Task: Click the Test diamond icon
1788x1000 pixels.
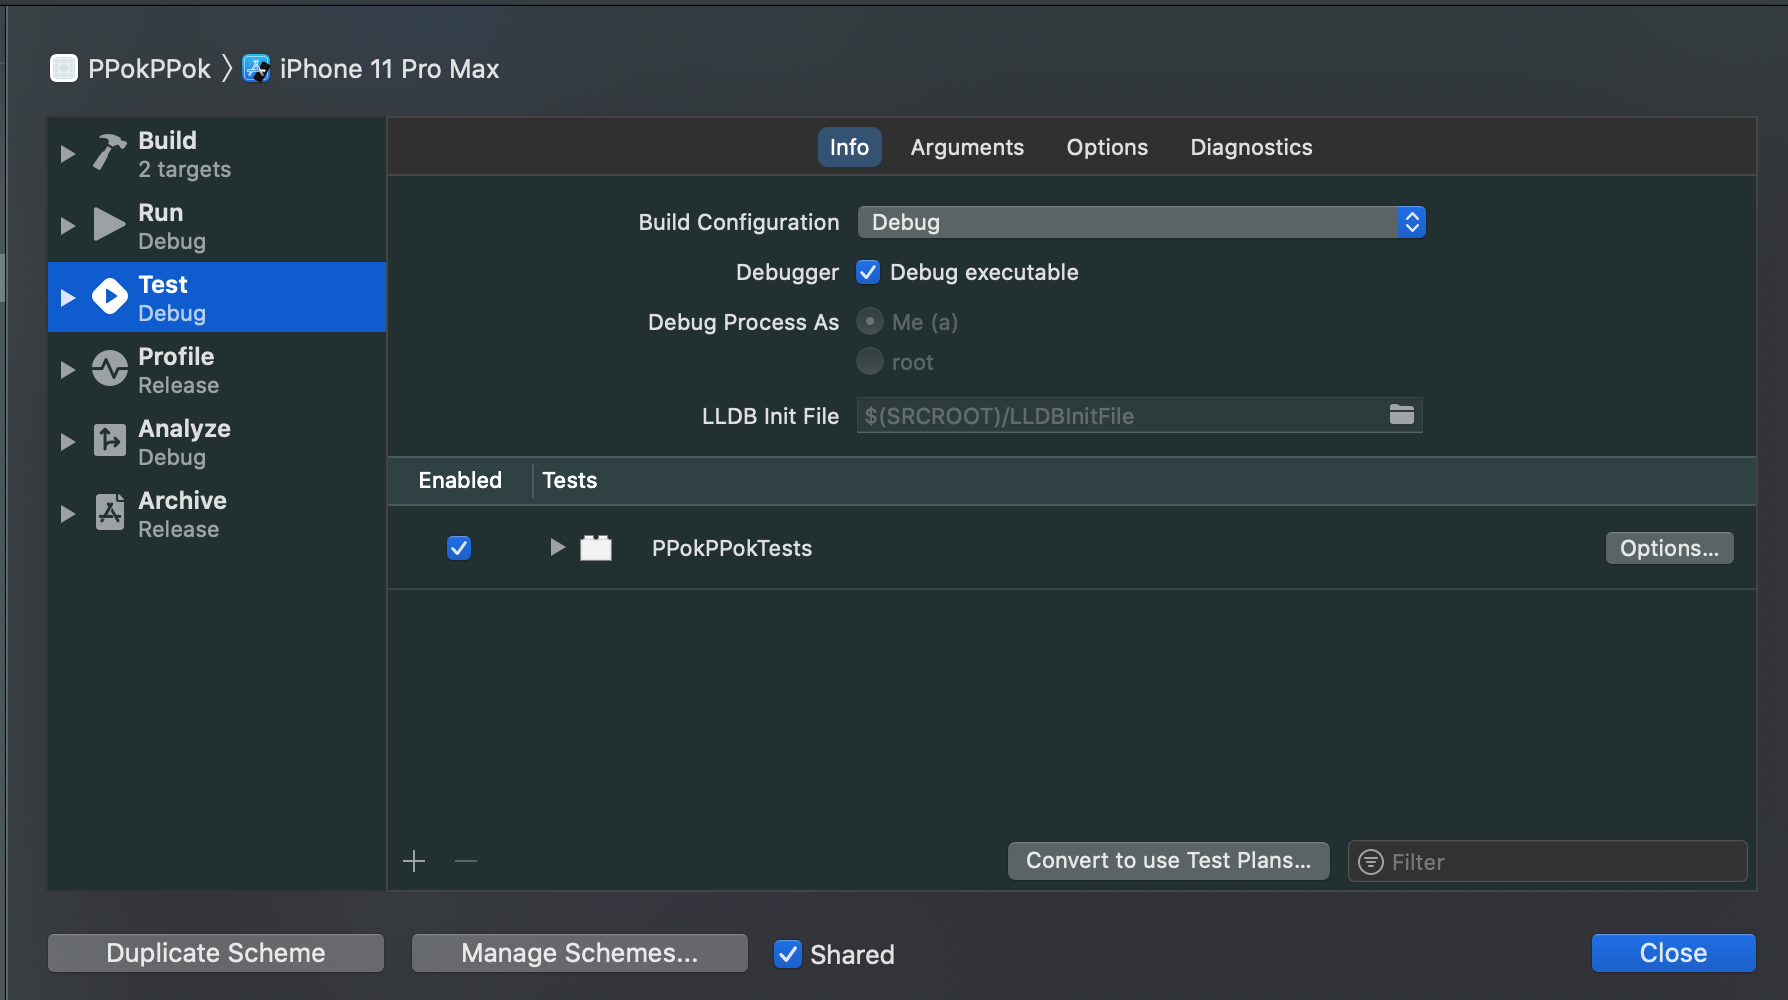Action: (110, 297)
